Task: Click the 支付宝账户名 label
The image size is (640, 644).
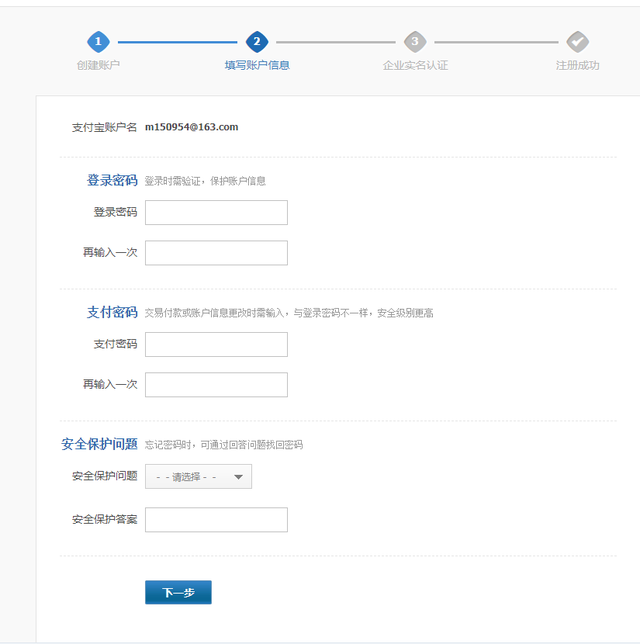Action: (x=104, y=127)
